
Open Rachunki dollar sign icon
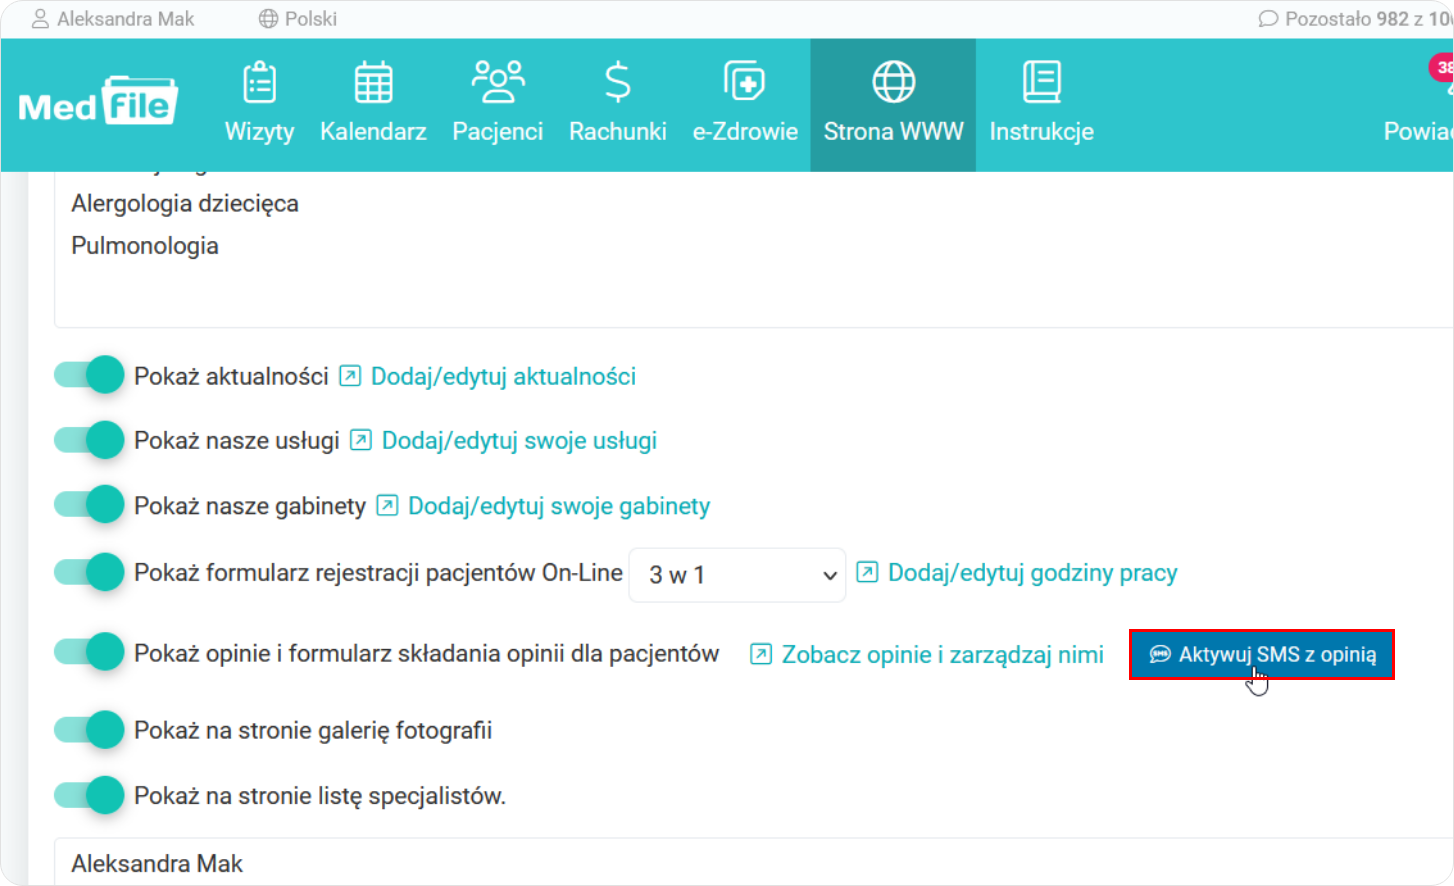click(x=617, y=83)
